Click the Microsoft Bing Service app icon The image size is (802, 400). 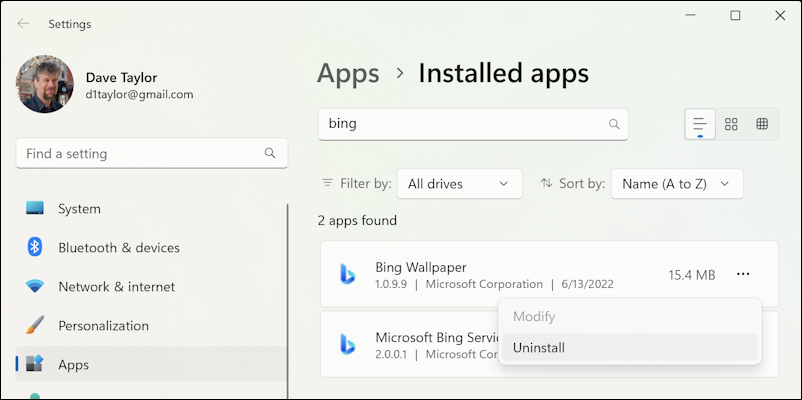click(348, 345)
